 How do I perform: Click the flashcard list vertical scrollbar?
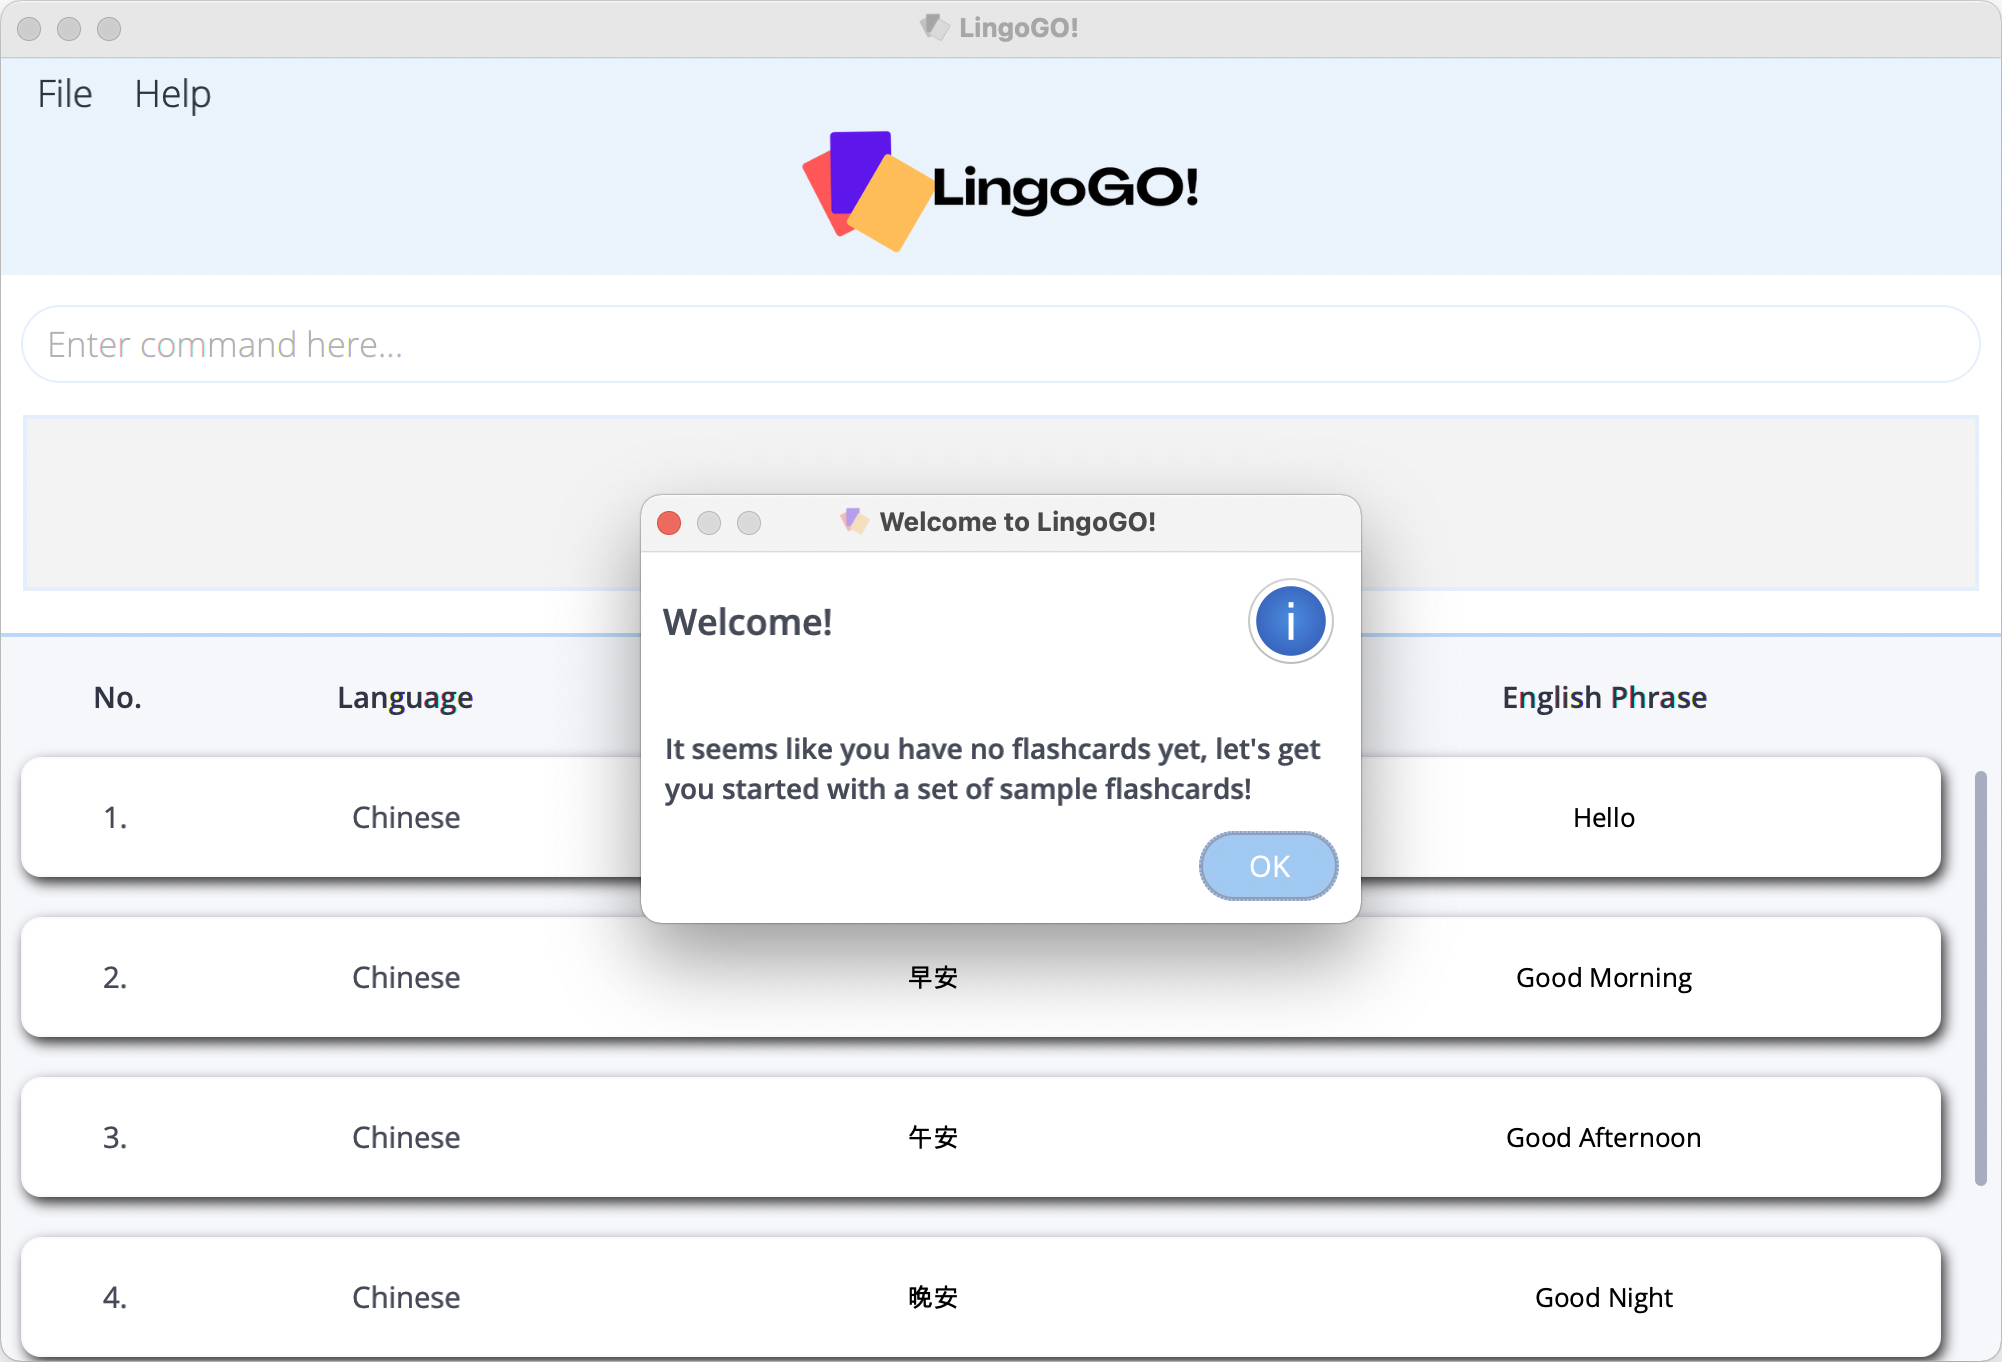(x=1979, y=977)
